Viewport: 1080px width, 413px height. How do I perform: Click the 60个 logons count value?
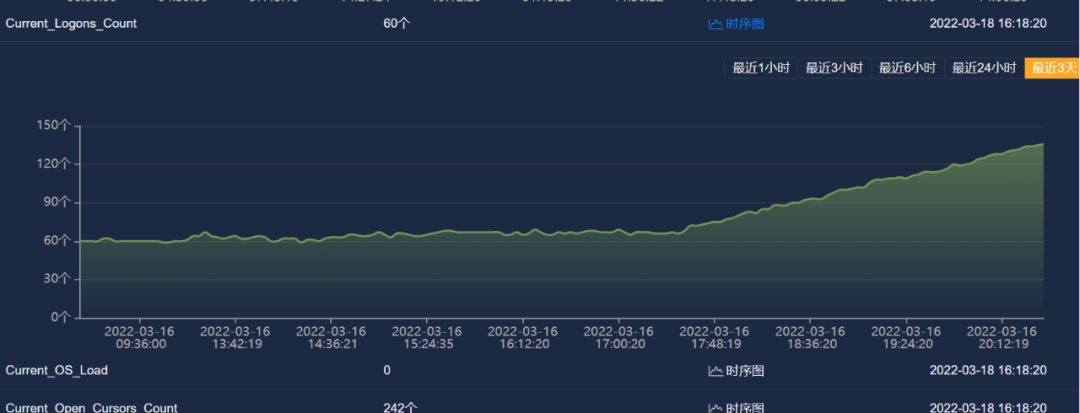click(397, 23)
